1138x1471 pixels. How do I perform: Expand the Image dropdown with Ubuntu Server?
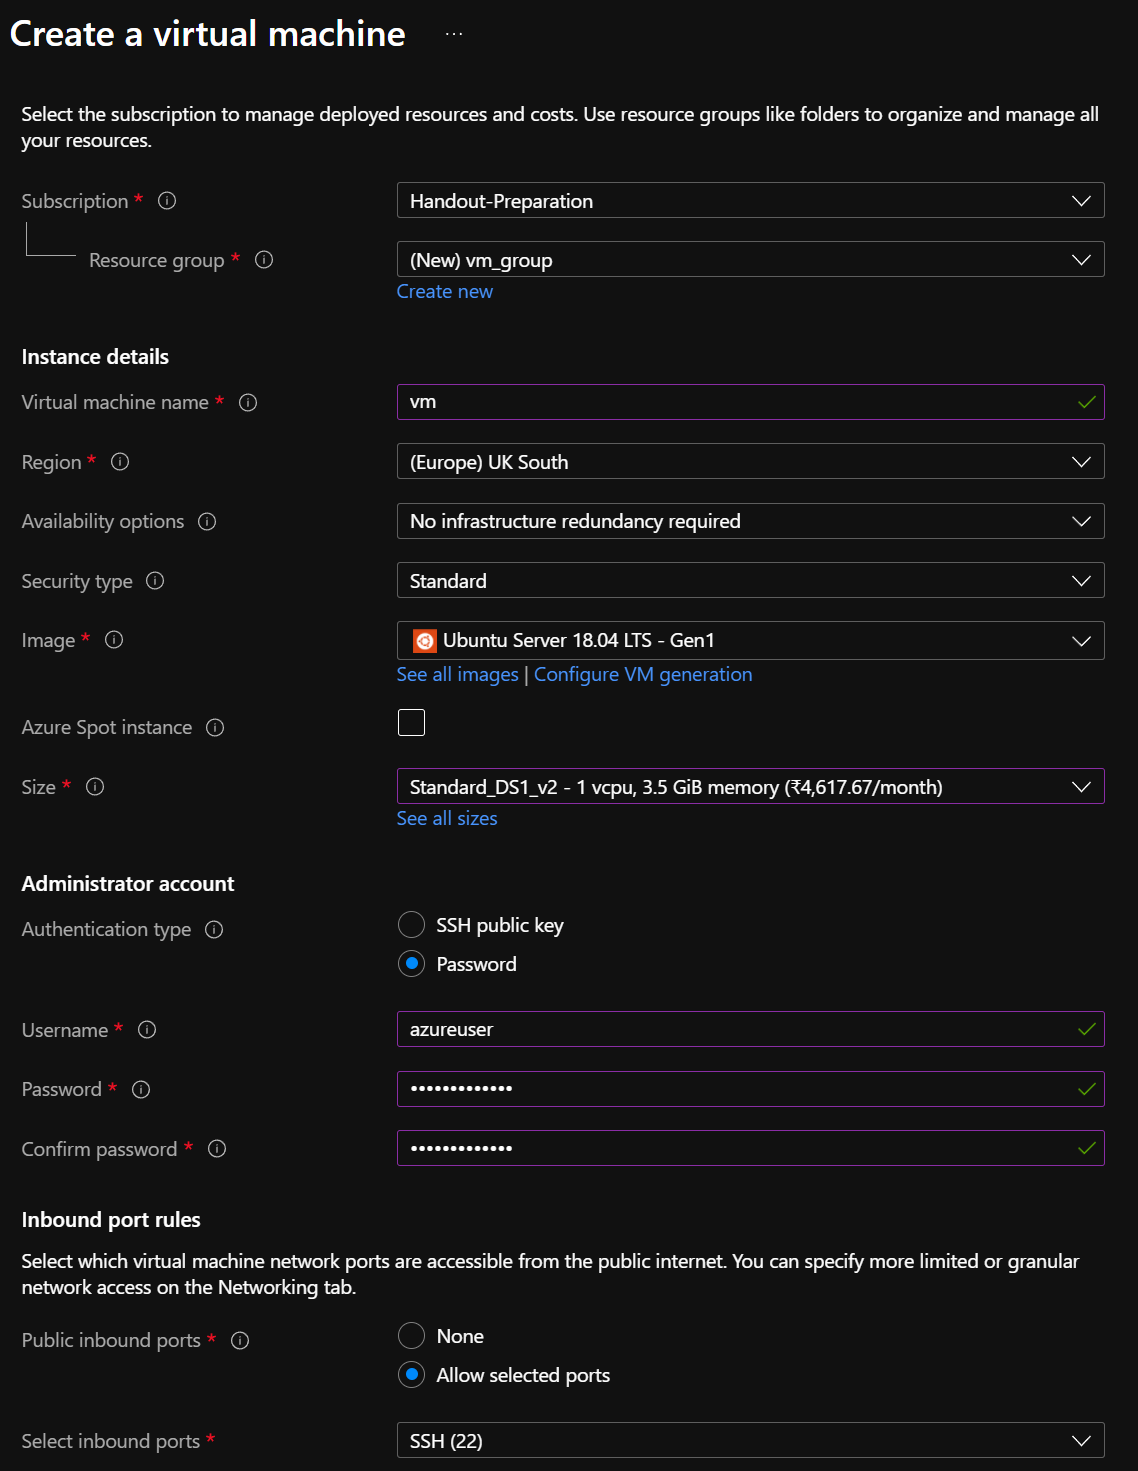point(751,640)
